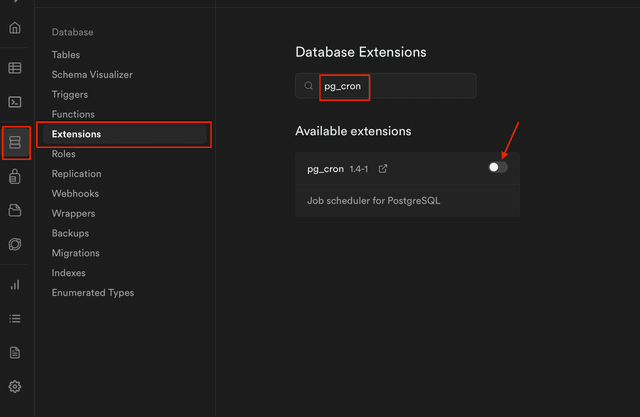Open the Logs list icon

(x=15, y=319)
